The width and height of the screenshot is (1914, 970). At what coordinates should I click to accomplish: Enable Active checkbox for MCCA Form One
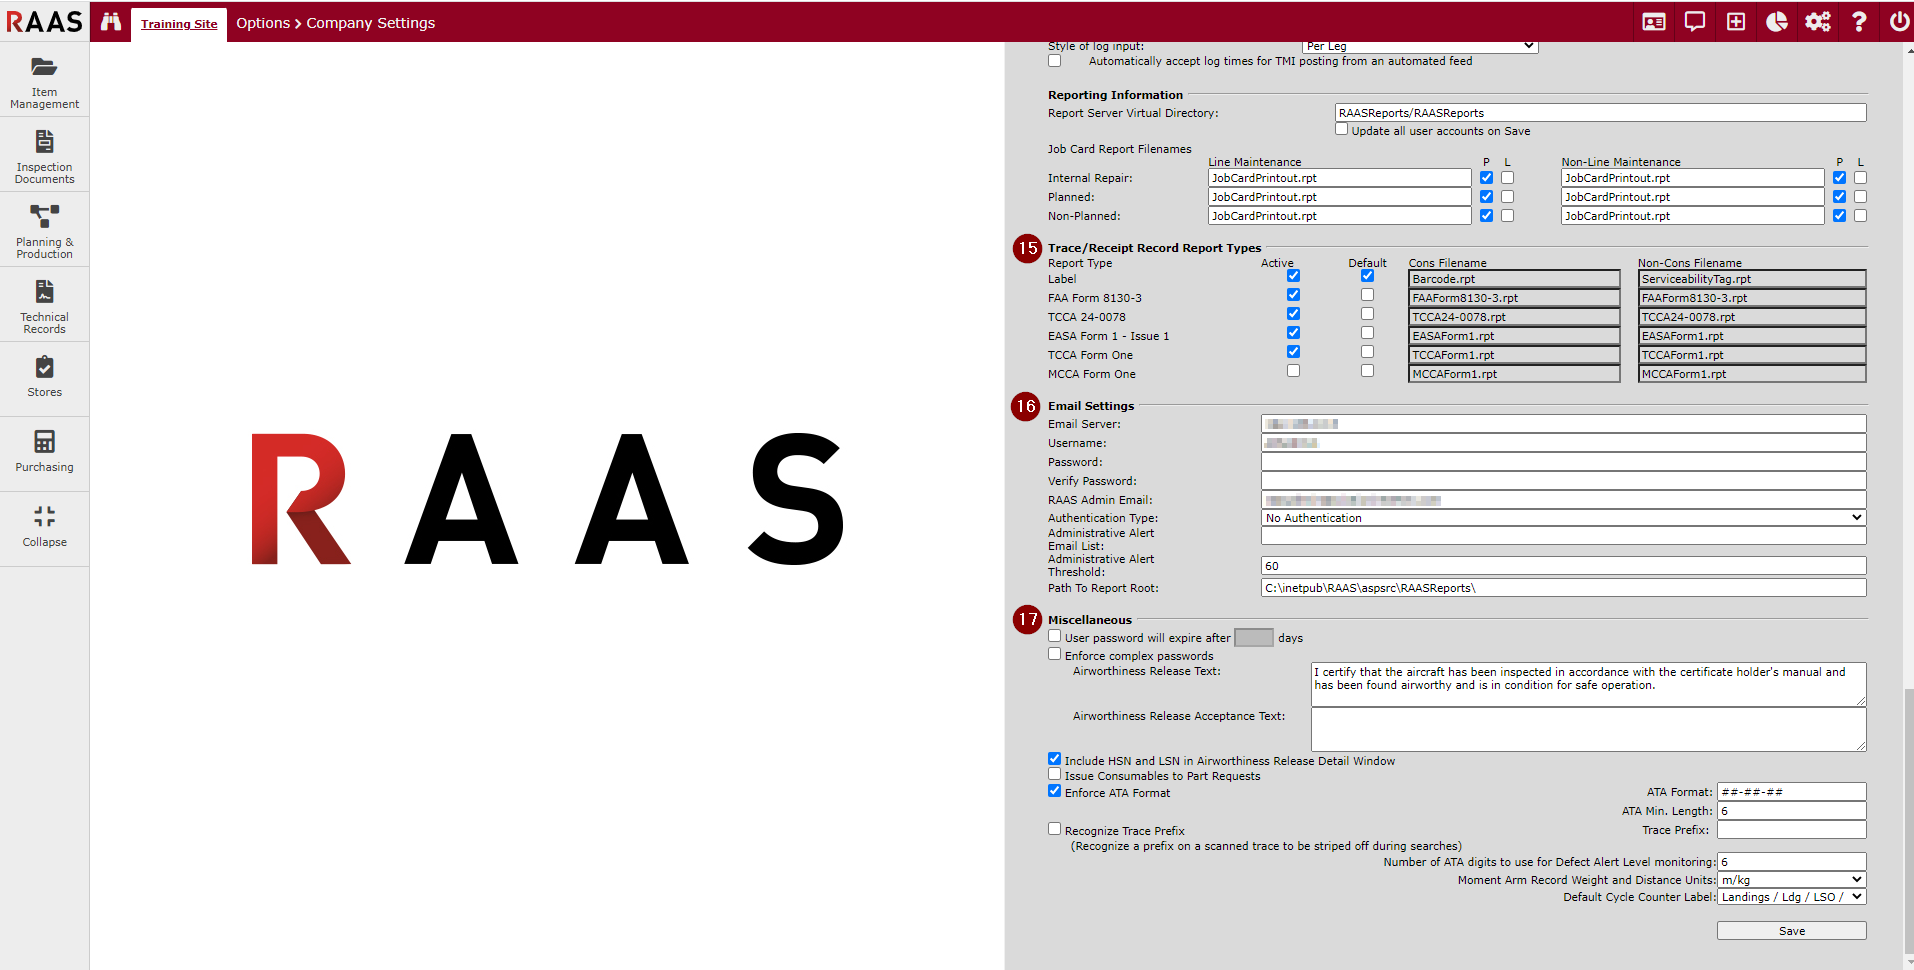click(1293, 371)
